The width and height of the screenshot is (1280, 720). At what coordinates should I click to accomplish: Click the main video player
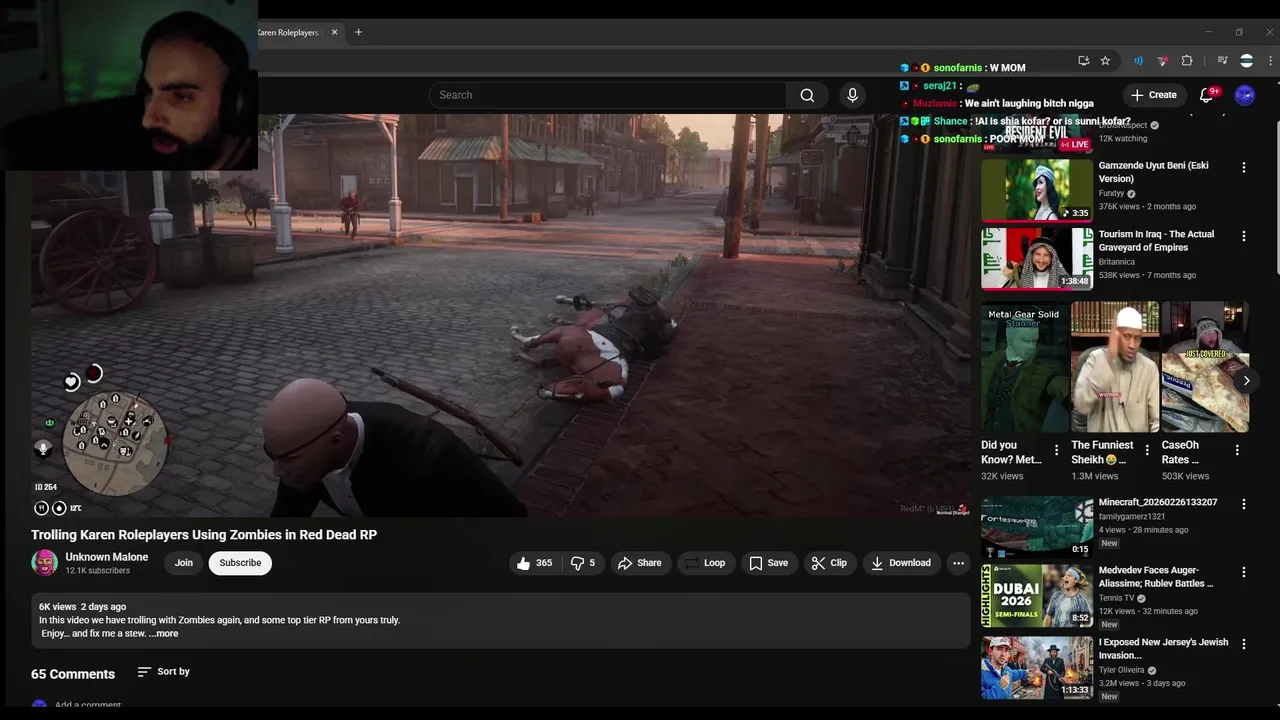[500, 315]
